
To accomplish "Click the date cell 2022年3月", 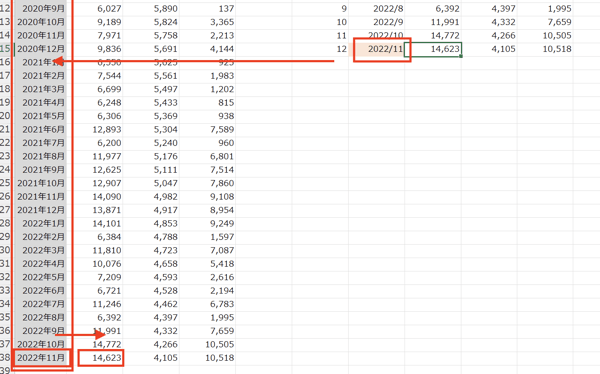I will pos(41,250).
